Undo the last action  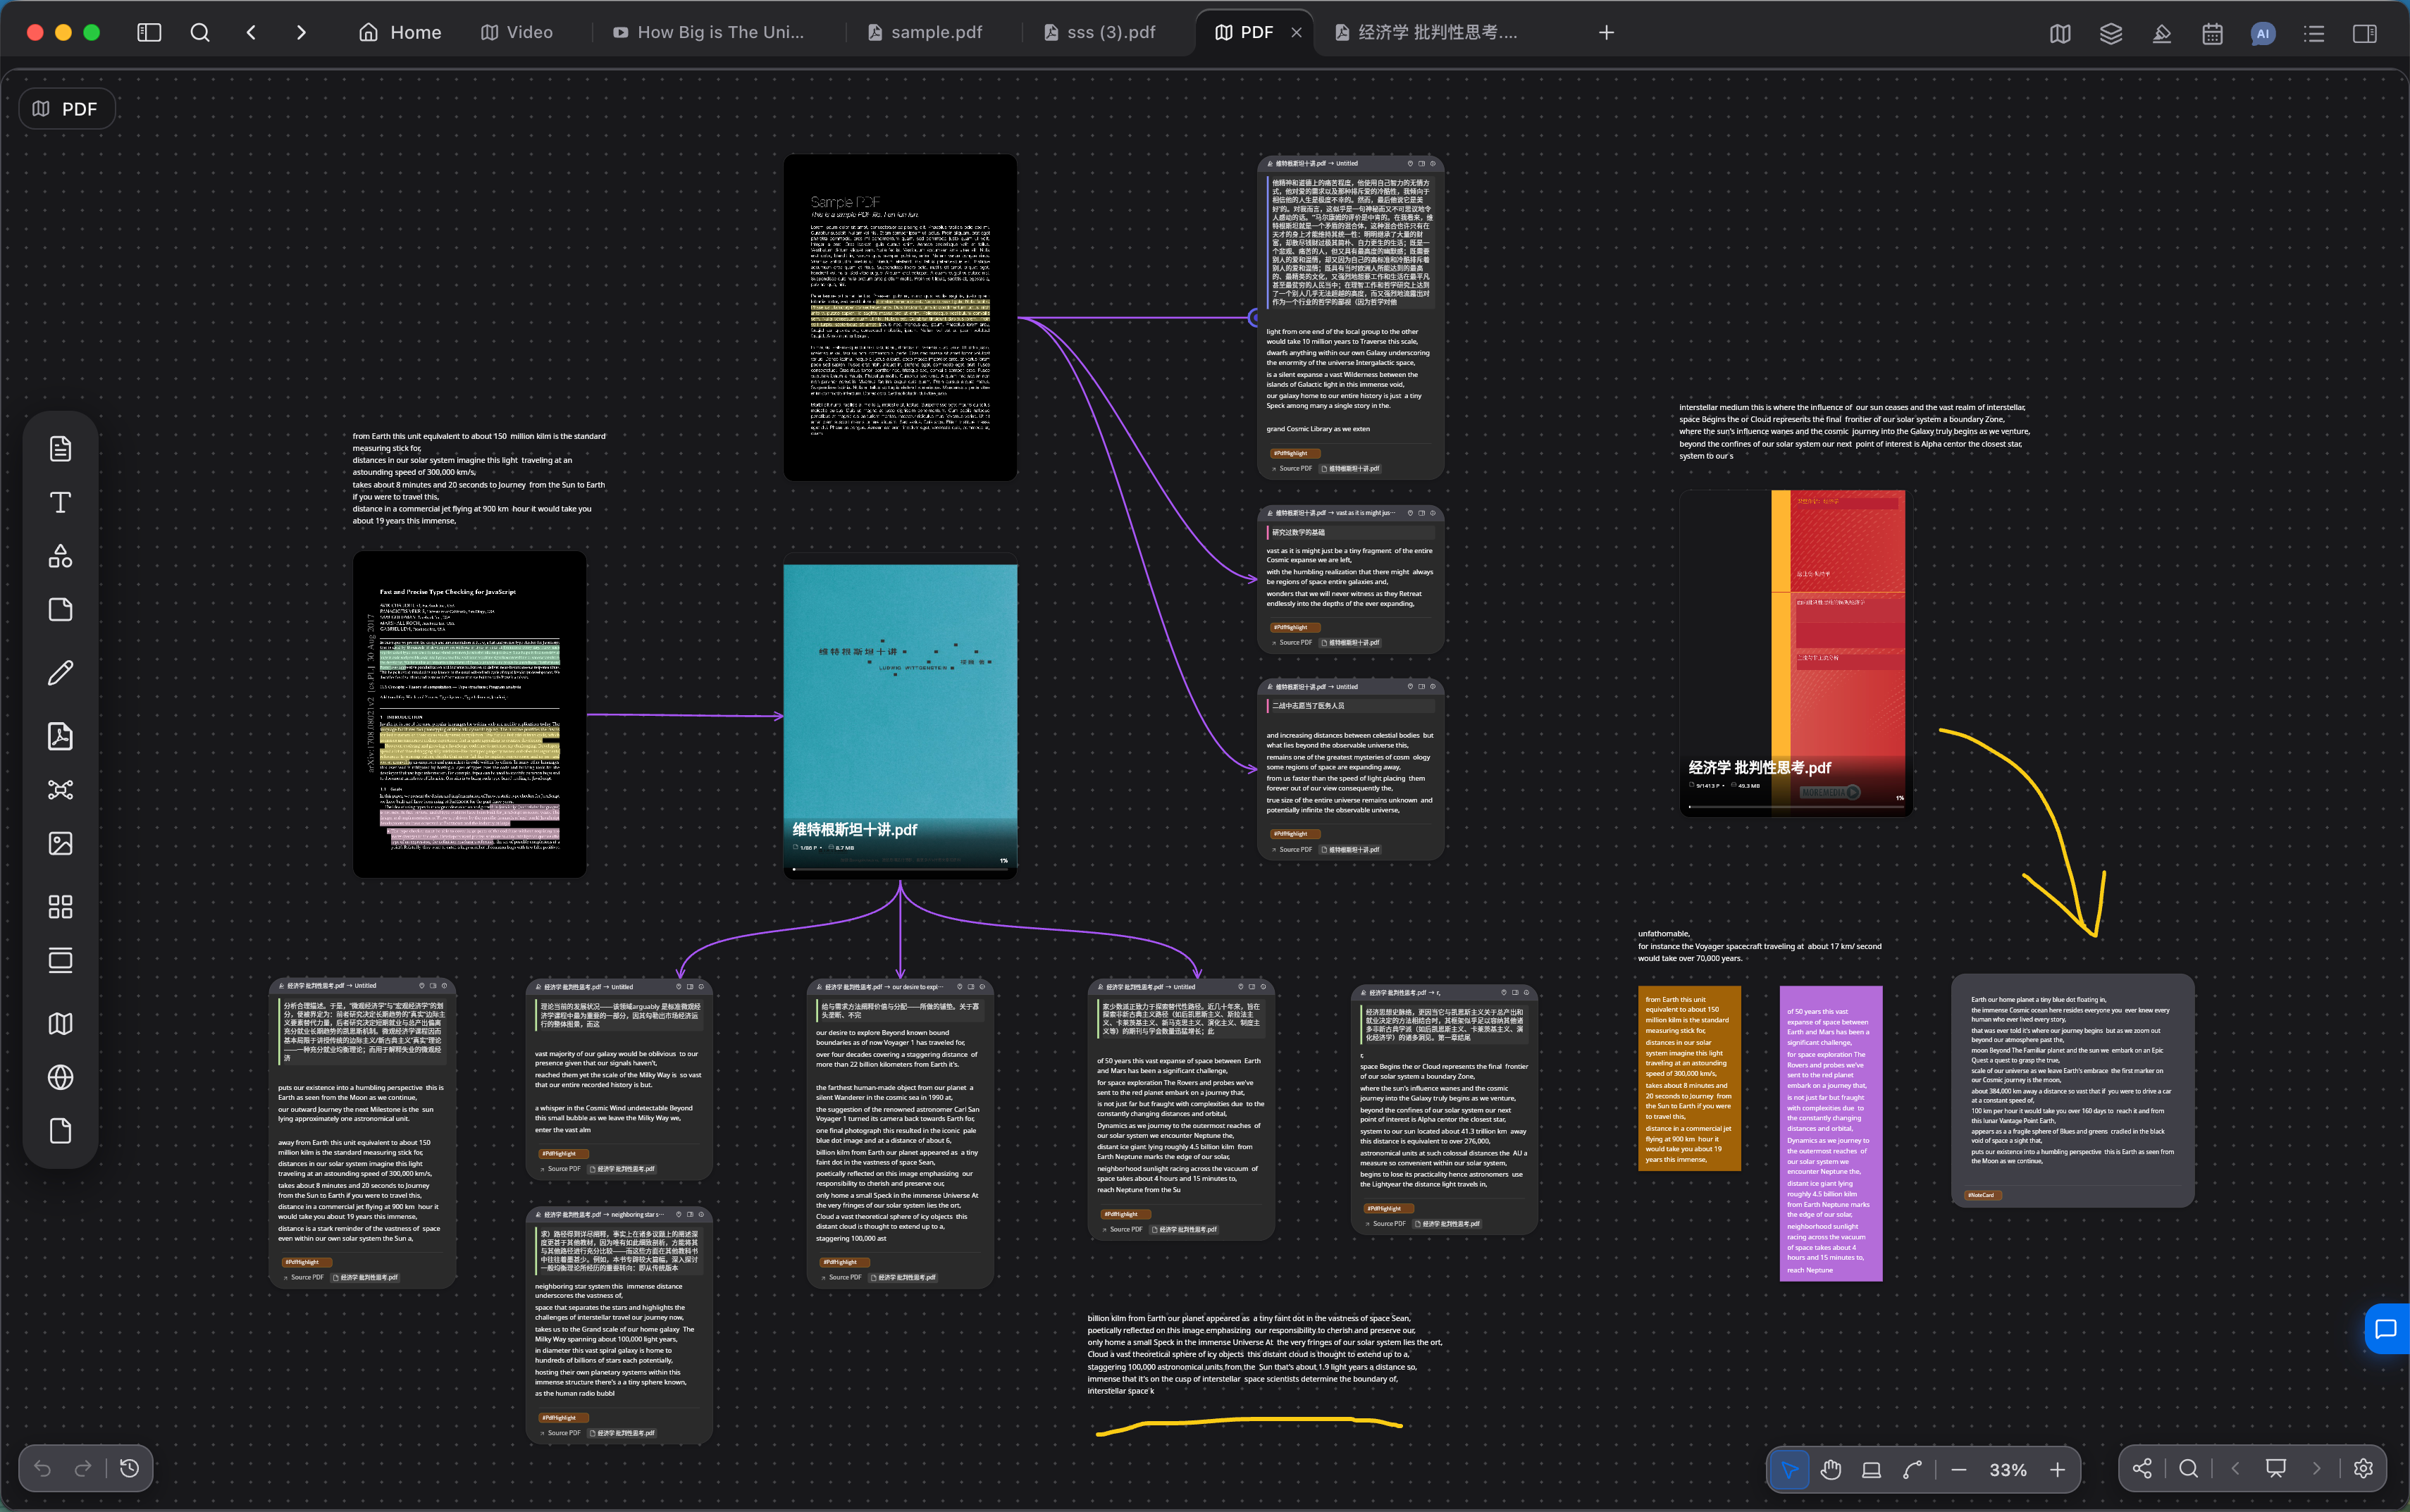tap(42, 1468)
